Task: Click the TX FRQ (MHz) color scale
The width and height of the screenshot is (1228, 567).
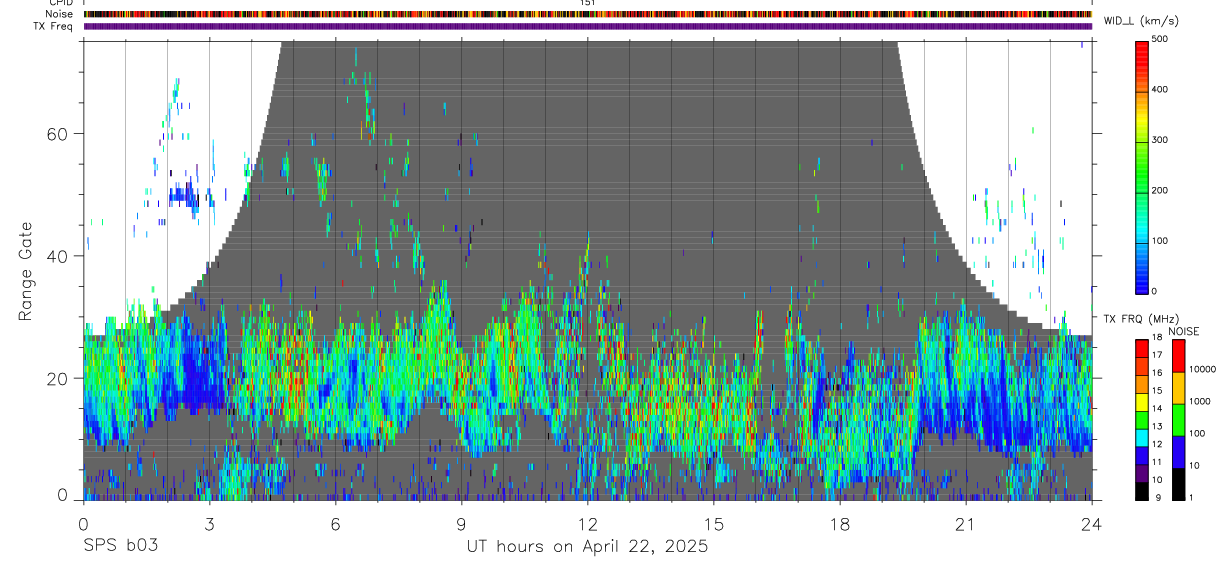Action: pyautogui.click(x=1142, y=419)
